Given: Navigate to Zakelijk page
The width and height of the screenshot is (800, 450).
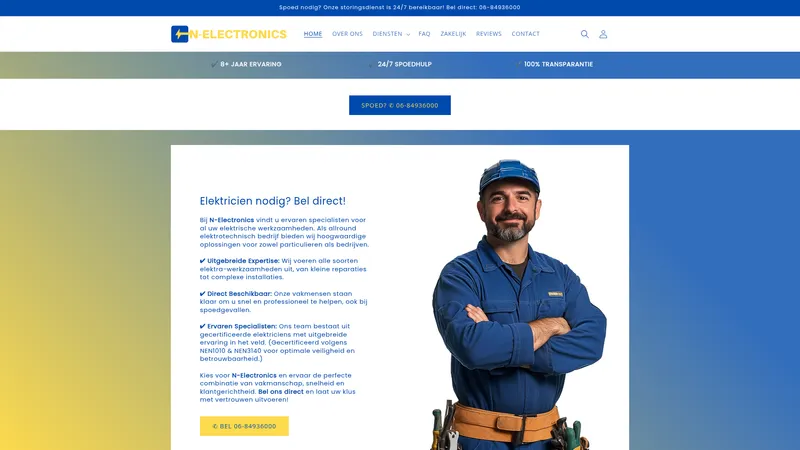Looking at the screenshot, I should click(453, 34).
